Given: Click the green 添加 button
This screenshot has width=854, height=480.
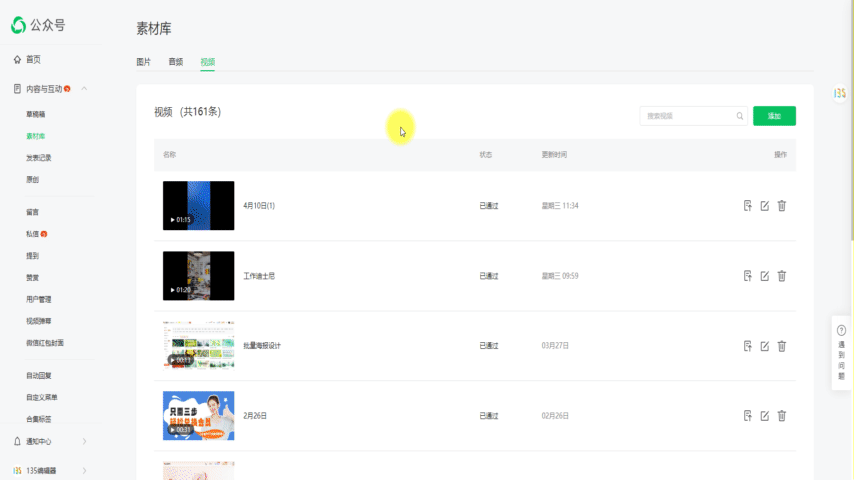Looking at the screenshot, I should 774,116.
